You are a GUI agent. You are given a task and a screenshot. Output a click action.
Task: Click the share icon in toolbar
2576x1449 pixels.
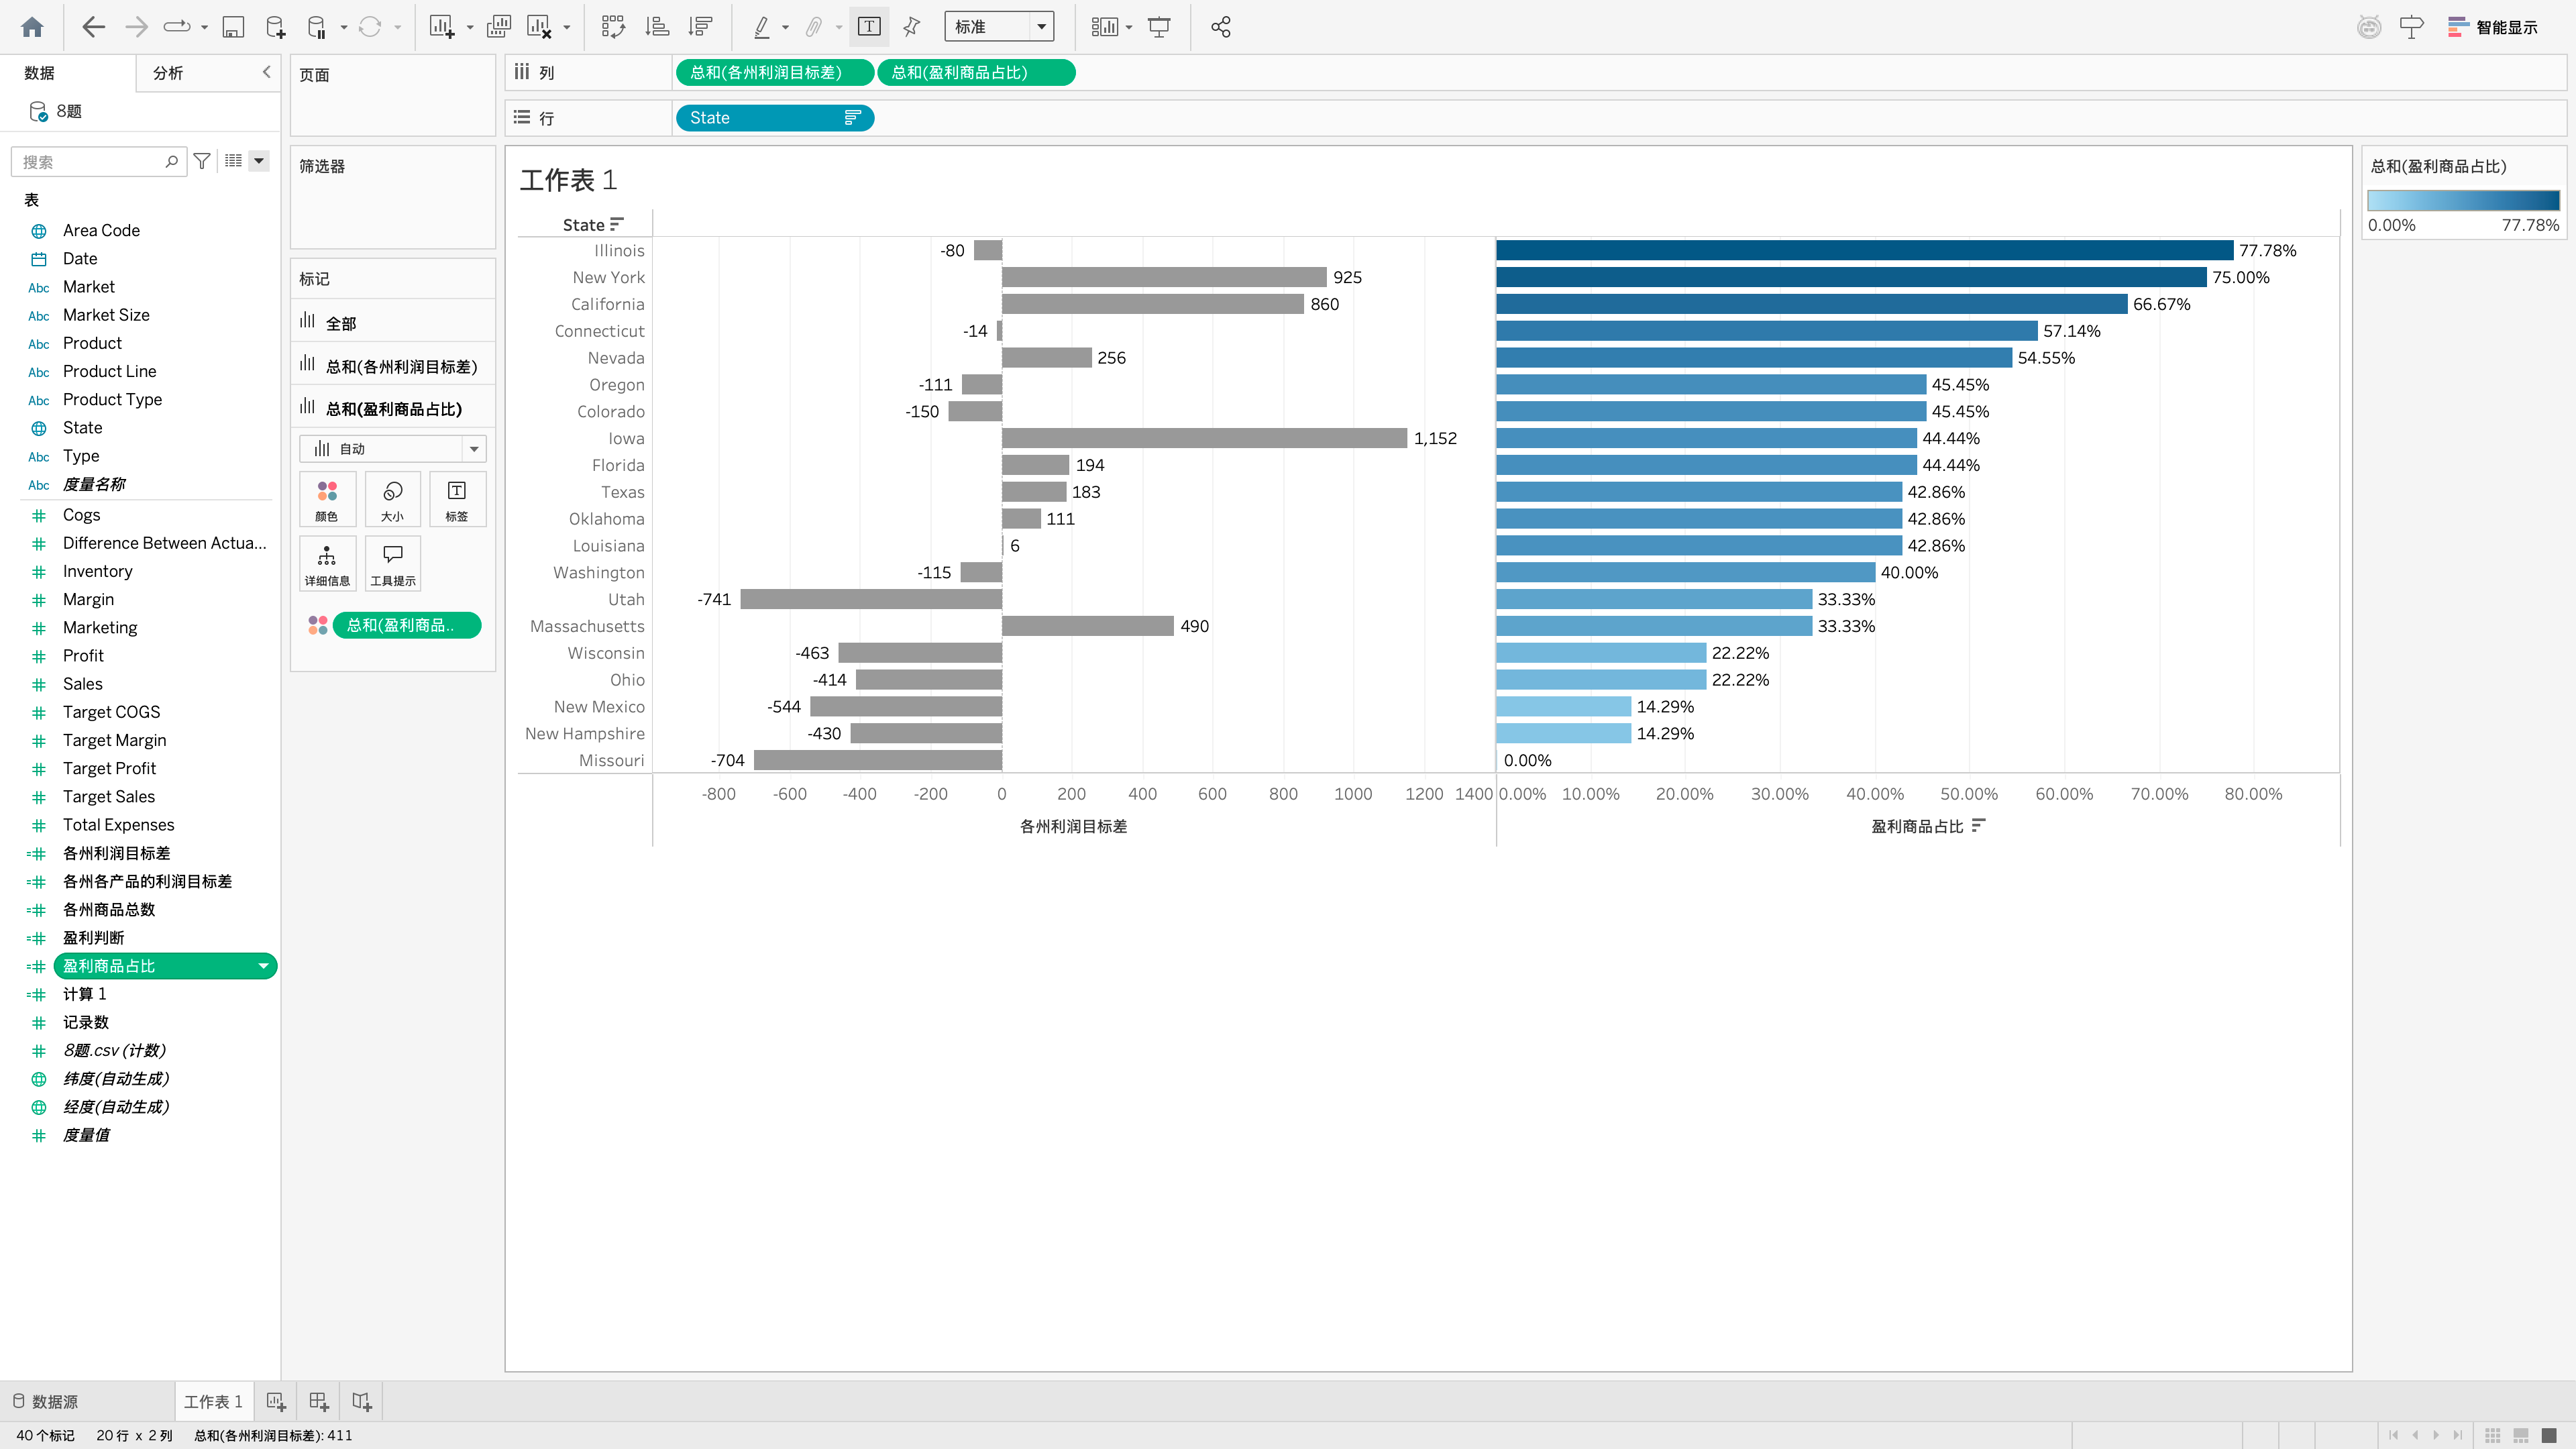(x=1220, y=27)
